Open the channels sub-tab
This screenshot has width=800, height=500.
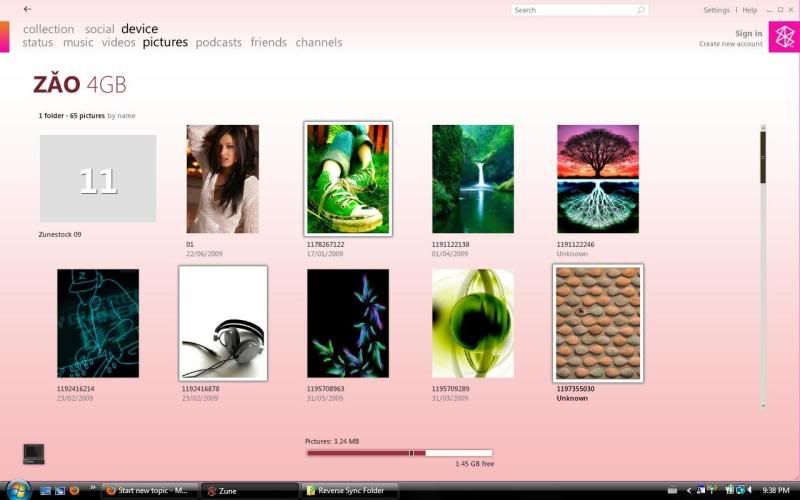(x=319, y=42)
